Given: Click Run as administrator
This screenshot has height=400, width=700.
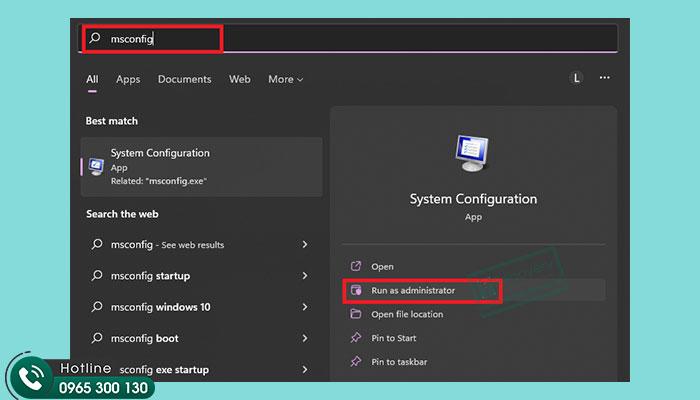Looking at the screenshot, I should [x=474, y=290].
